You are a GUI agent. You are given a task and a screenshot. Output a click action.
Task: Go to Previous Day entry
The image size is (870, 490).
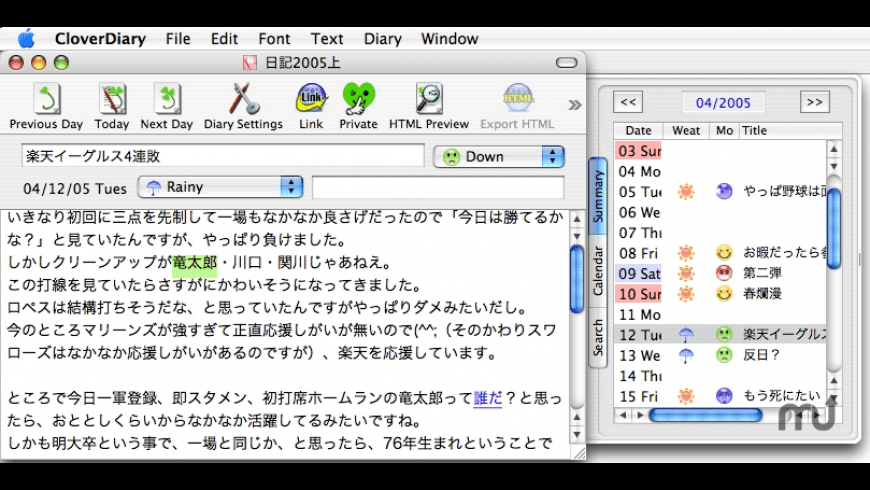pos(46,107)
